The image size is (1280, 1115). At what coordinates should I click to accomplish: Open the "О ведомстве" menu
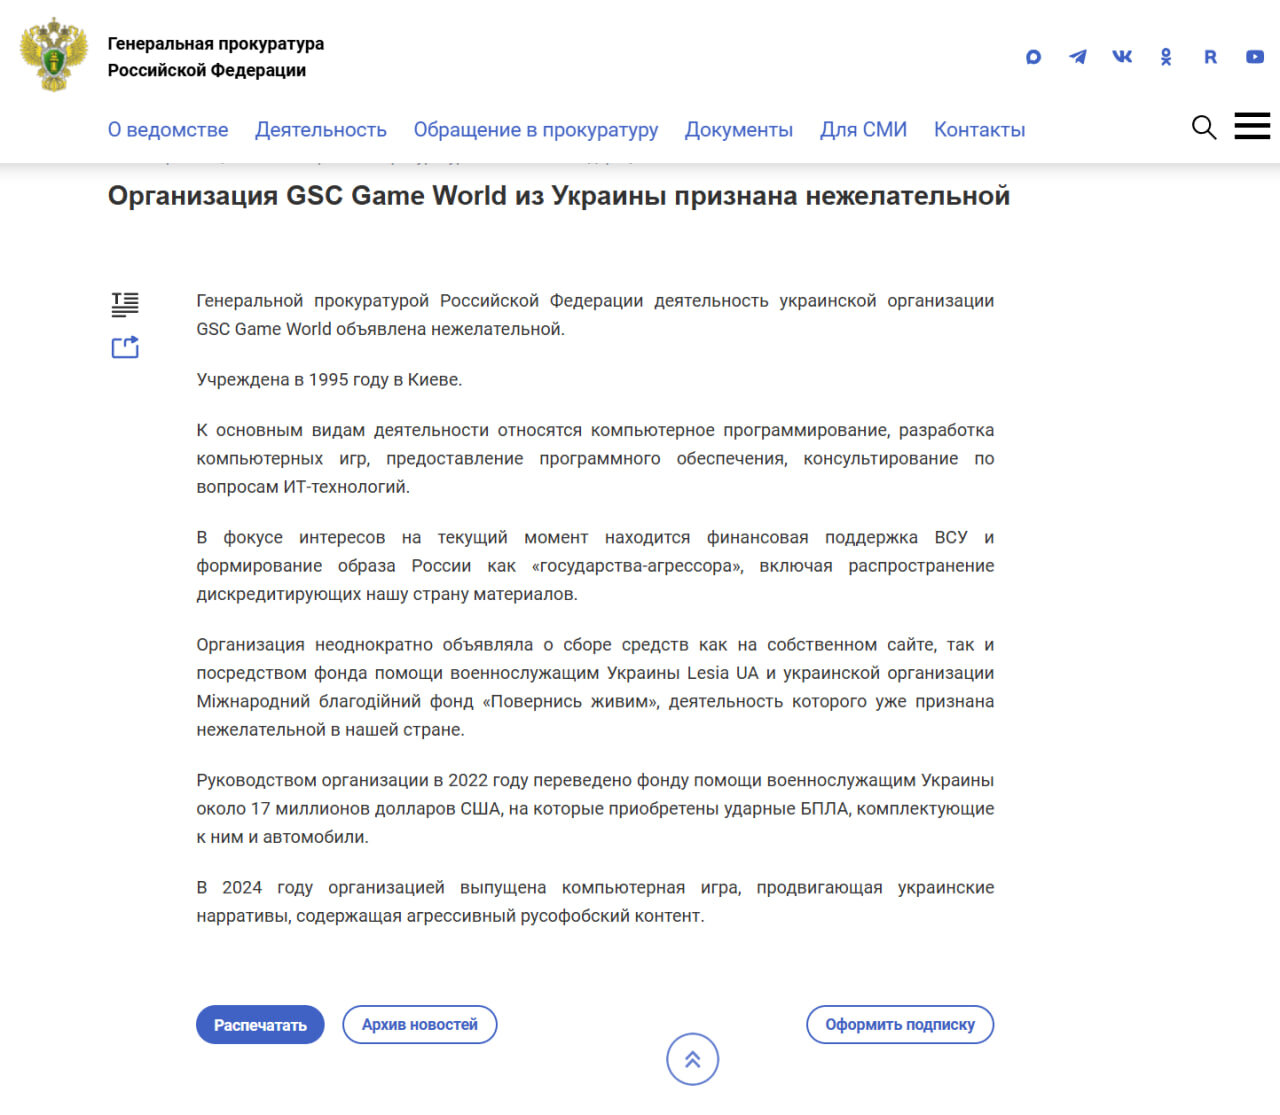pyautogui.click(x=168, y=130)
